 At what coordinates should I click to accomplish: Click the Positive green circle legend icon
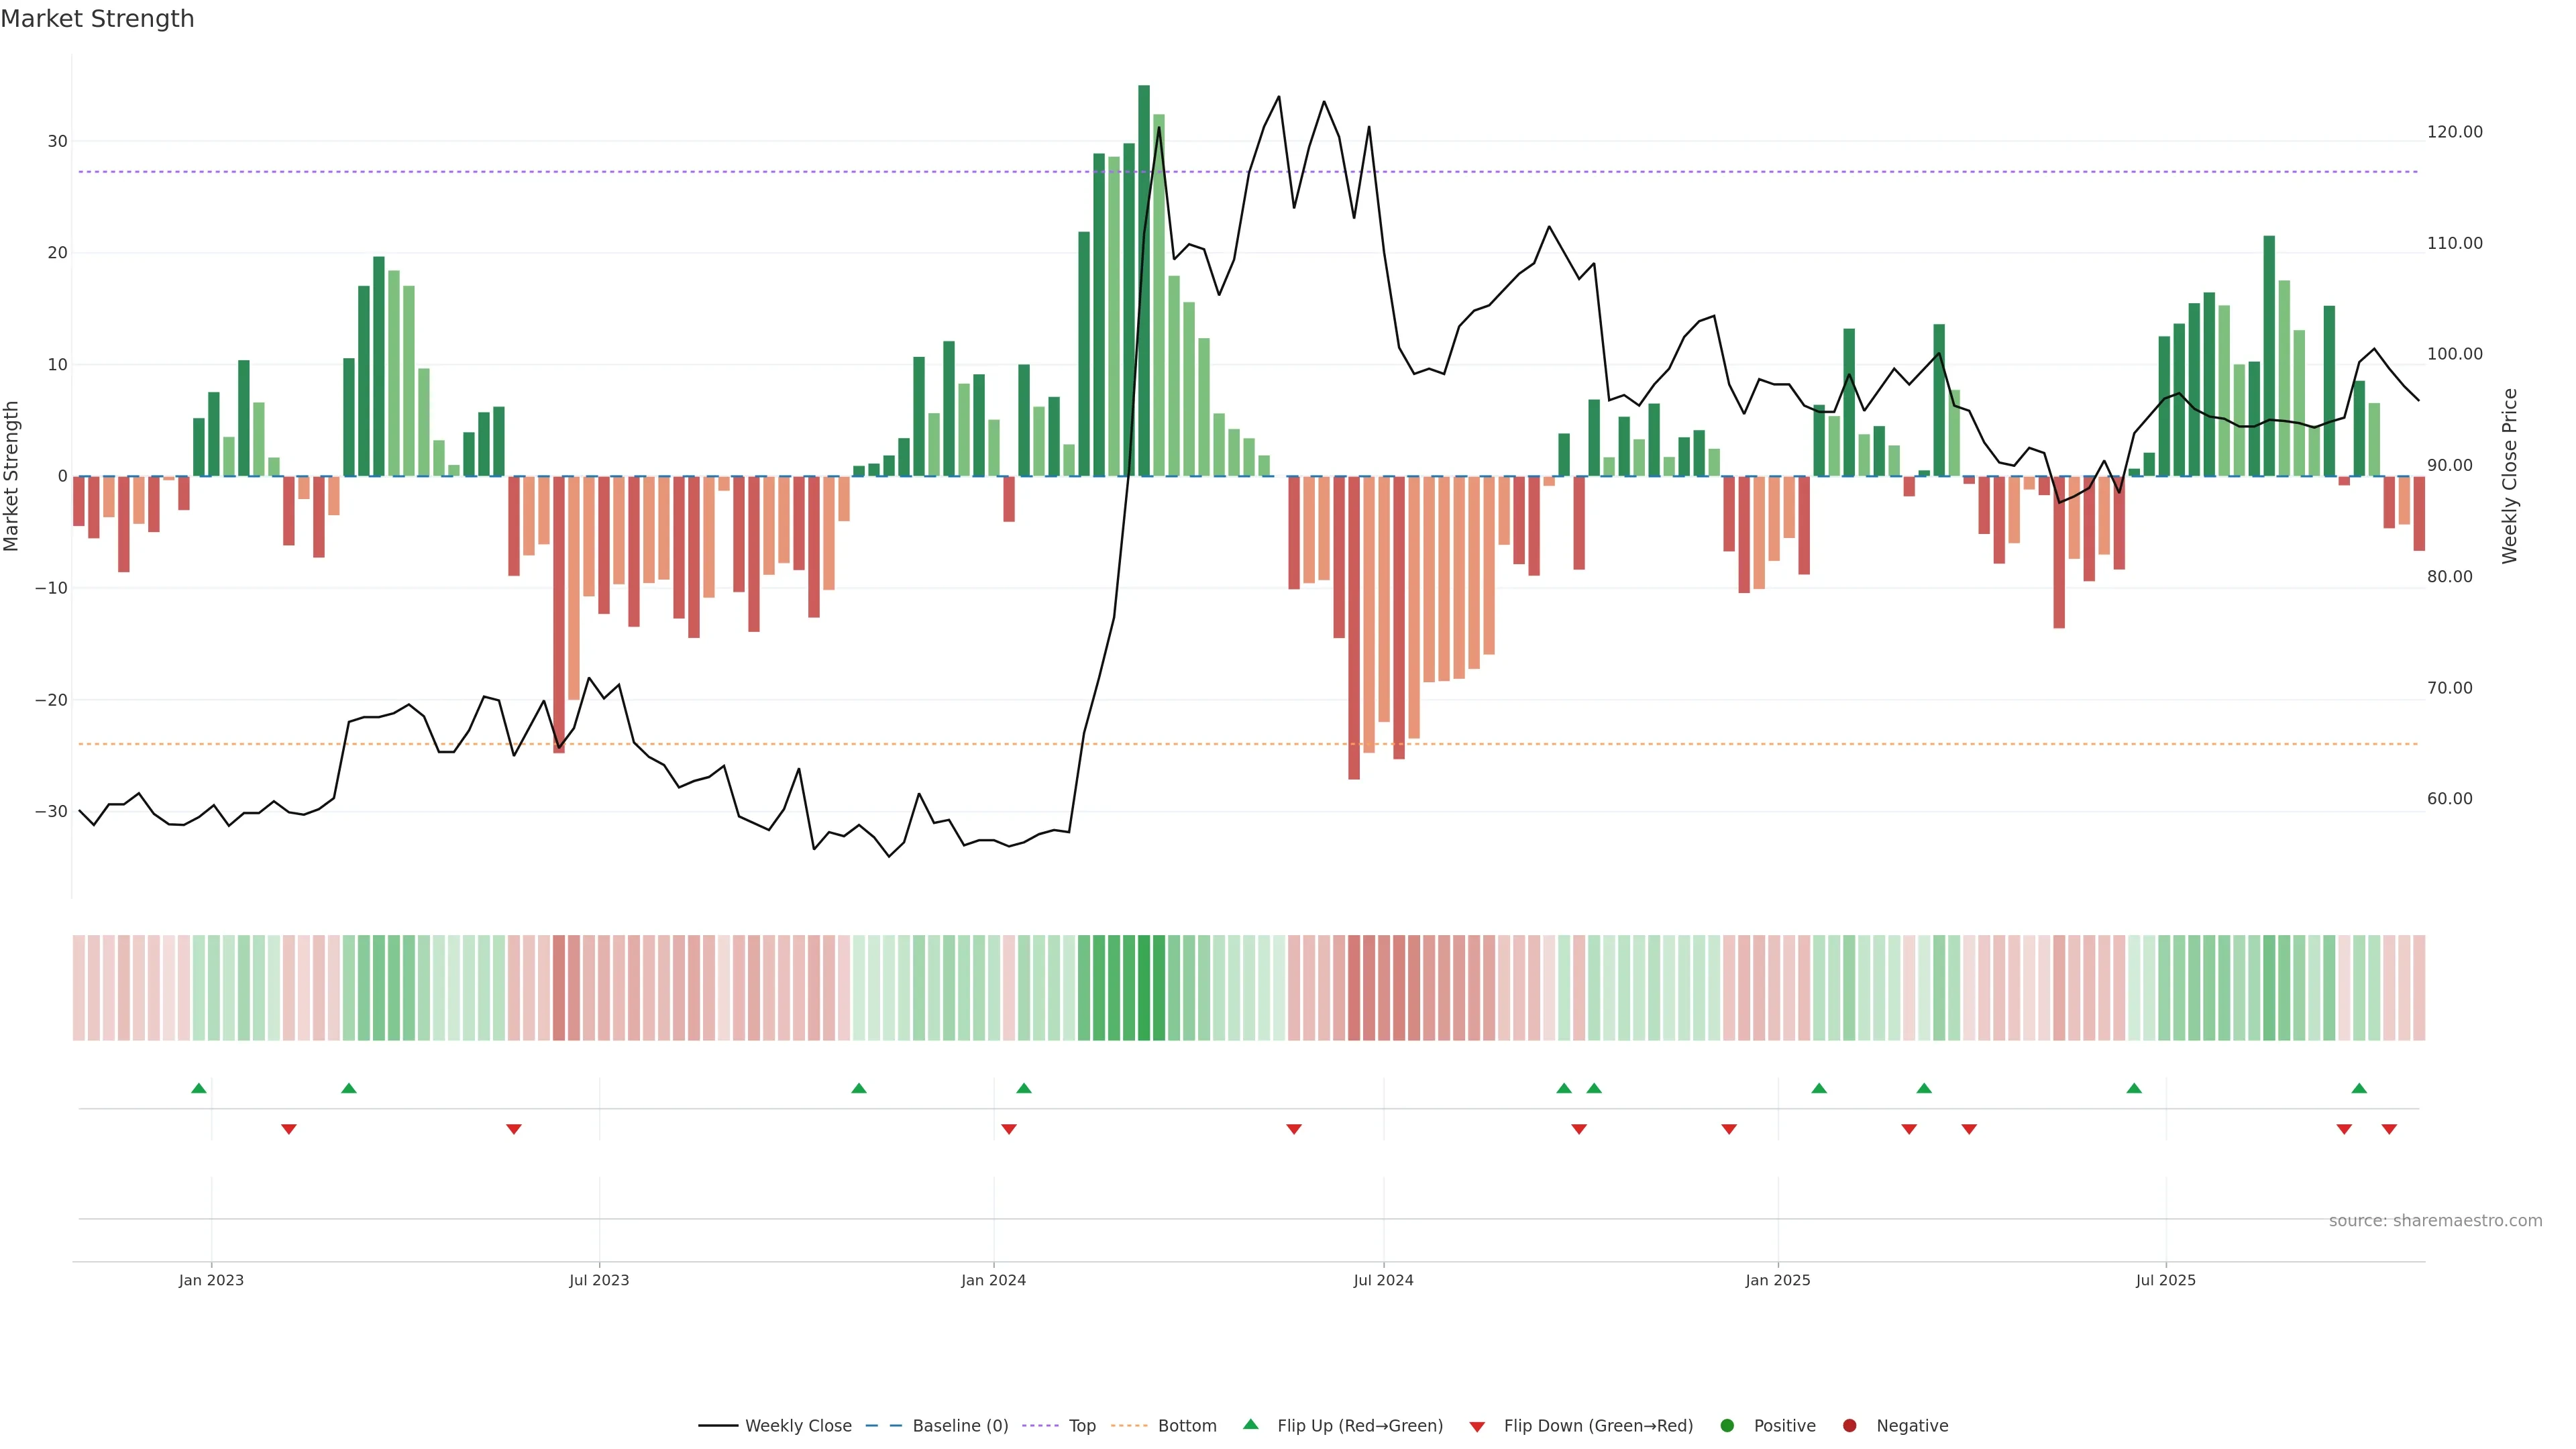pos(1727,1426)
